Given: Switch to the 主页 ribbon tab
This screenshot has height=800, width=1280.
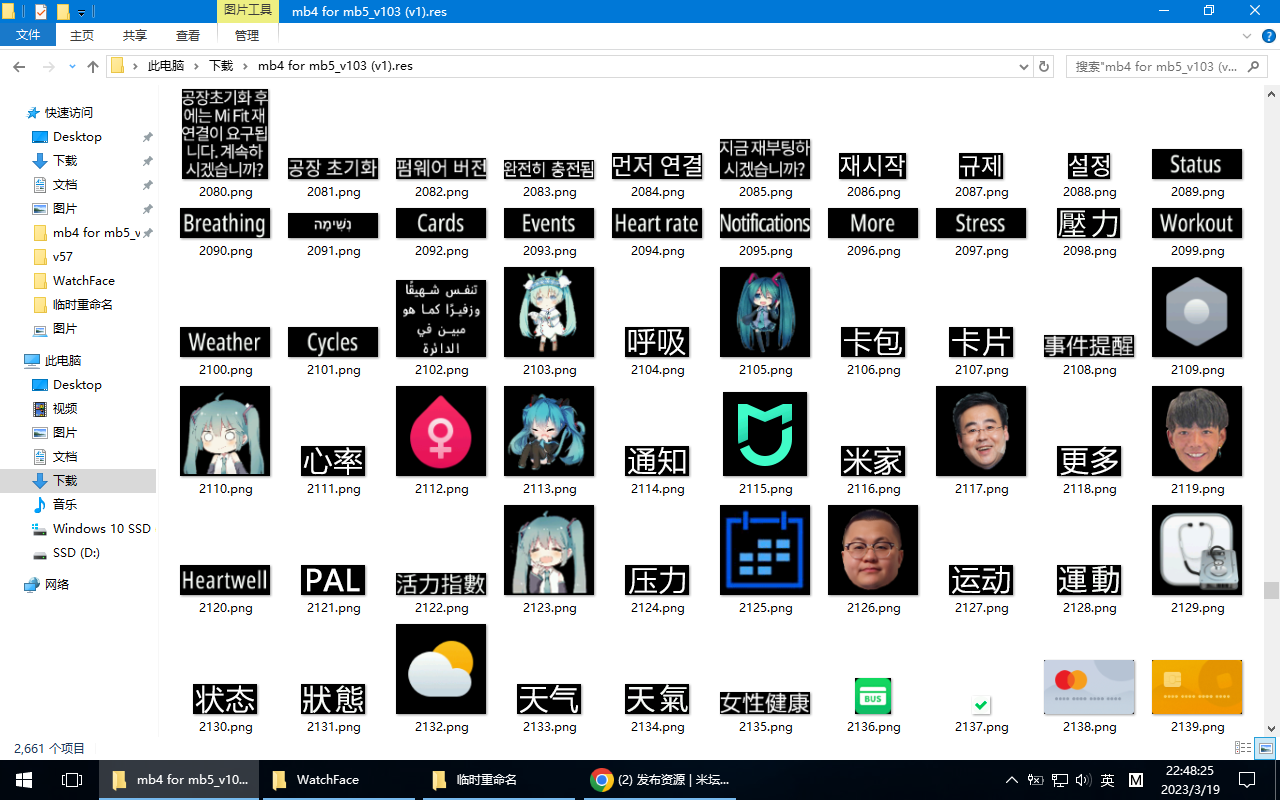Looking at the screenshot, I should click(x=82, y=35).
